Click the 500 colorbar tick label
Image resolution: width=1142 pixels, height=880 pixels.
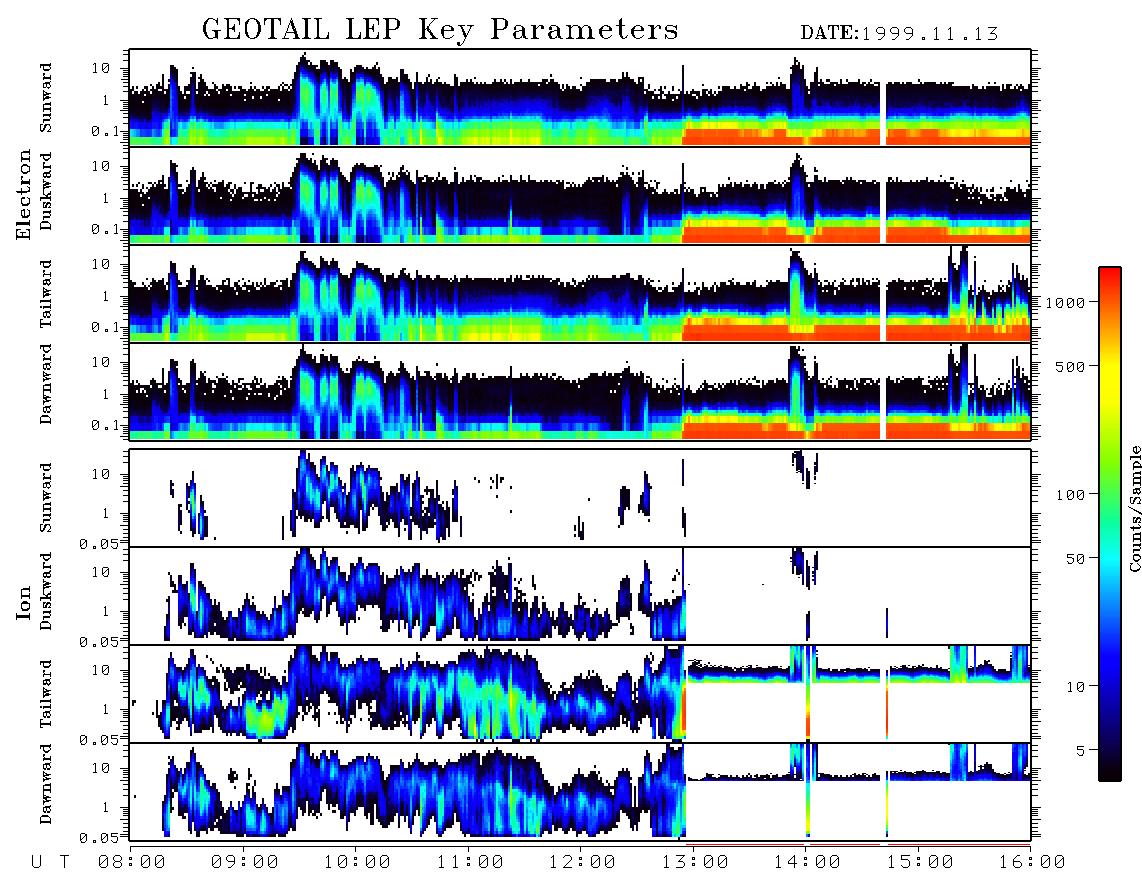(1071, 366)
